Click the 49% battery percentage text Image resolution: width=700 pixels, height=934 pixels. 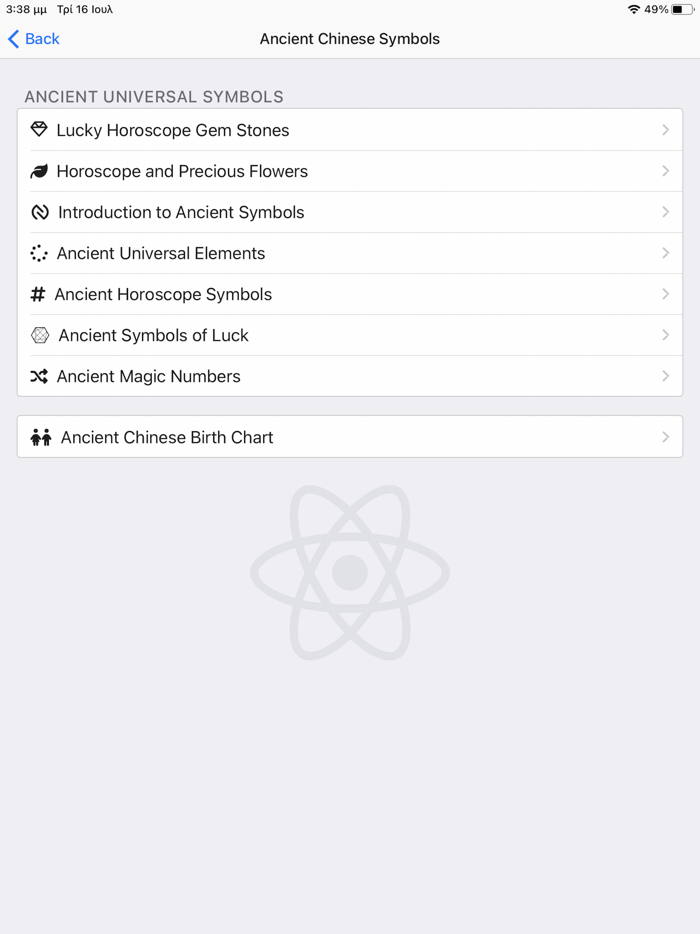(656, 8)
